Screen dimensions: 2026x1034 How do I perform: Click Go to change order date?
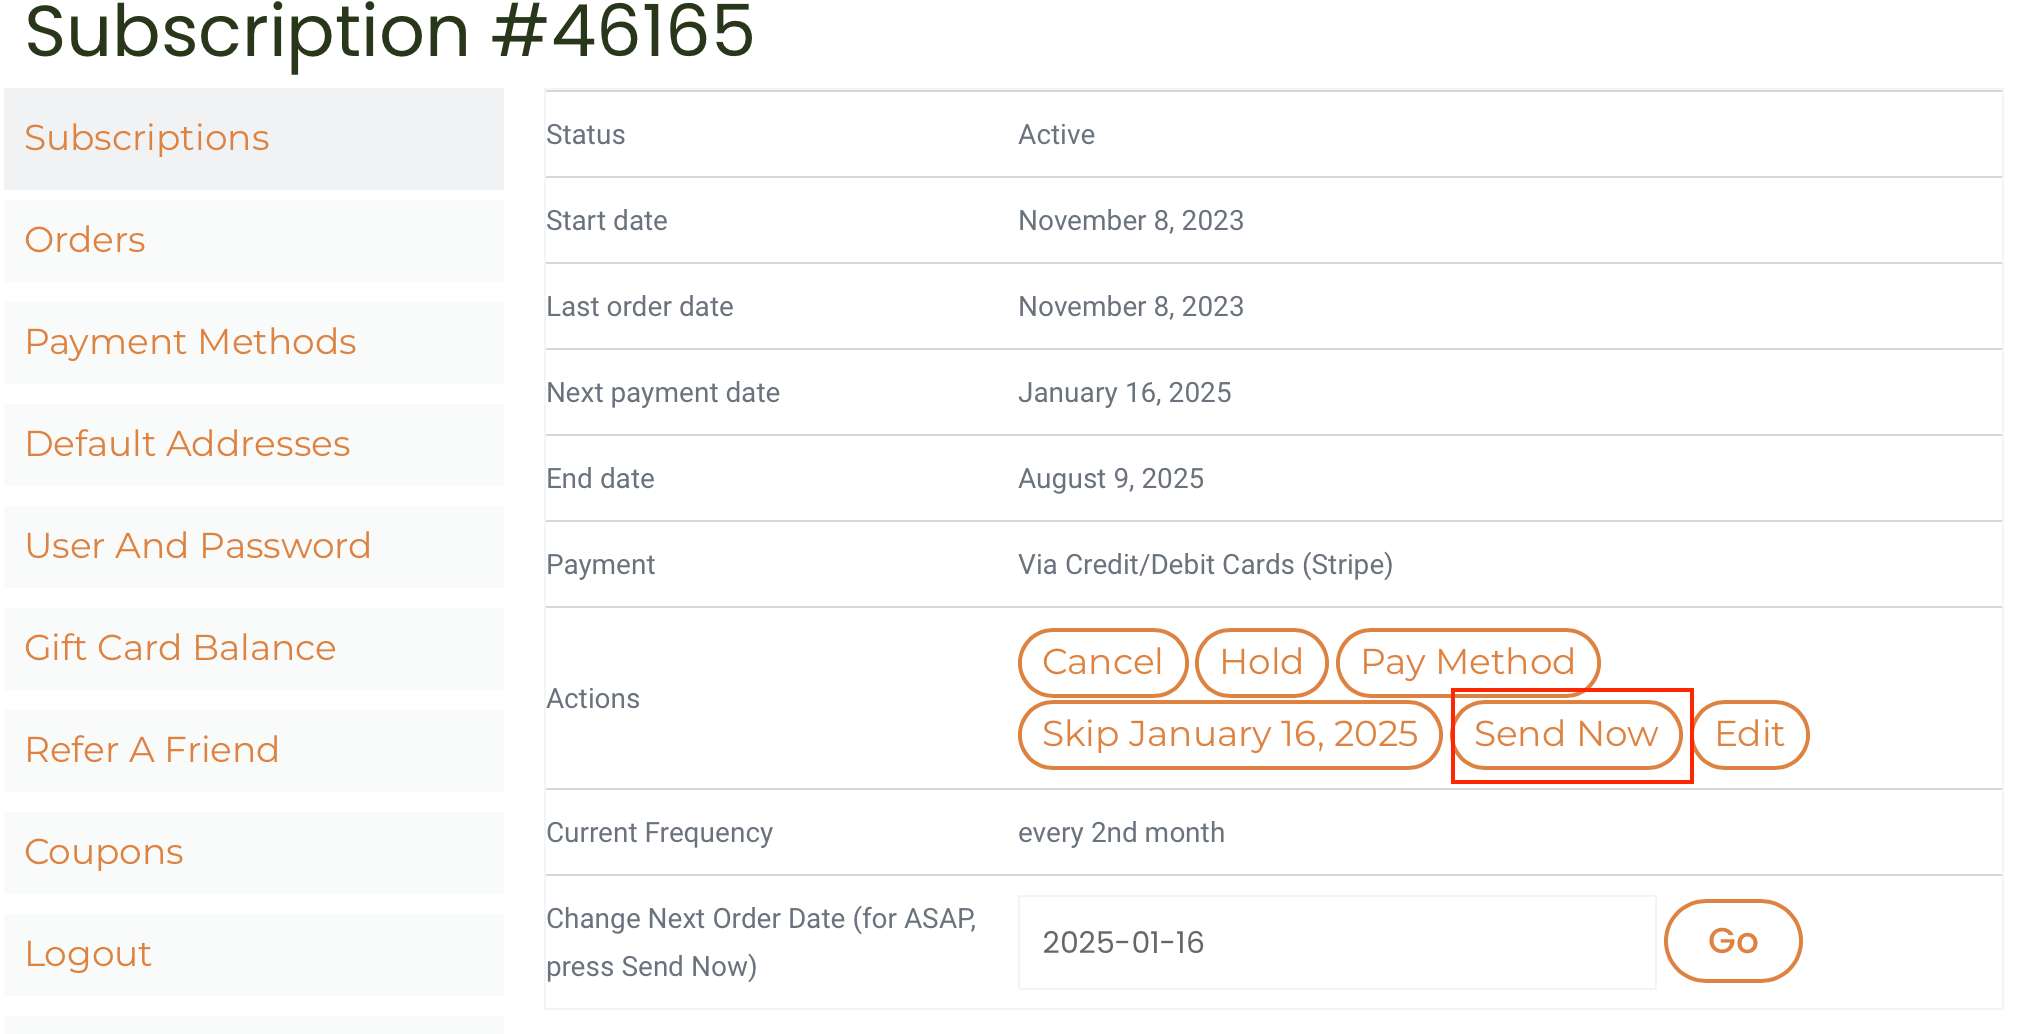tap(1732, 941)
